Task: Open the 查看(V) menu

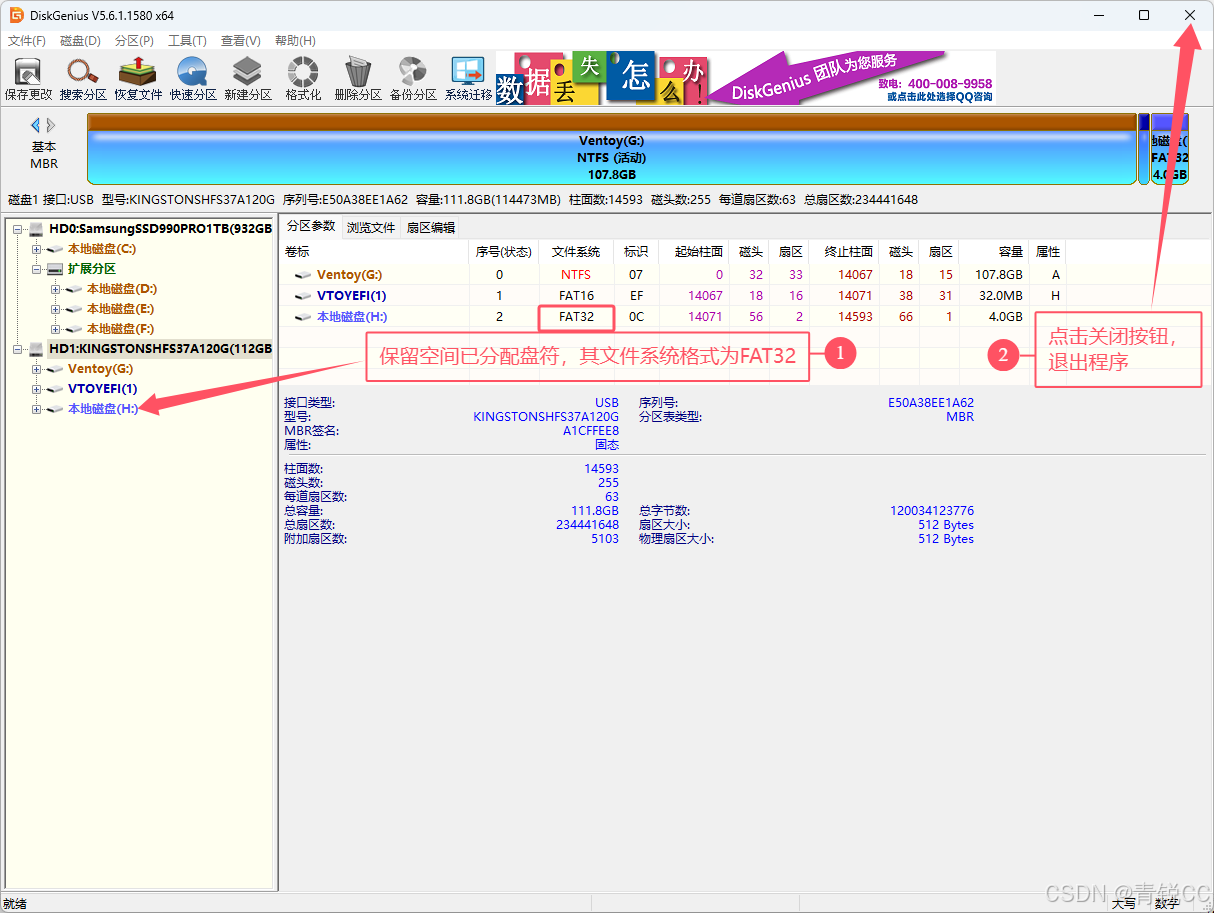Action: [x=240, y=41]
